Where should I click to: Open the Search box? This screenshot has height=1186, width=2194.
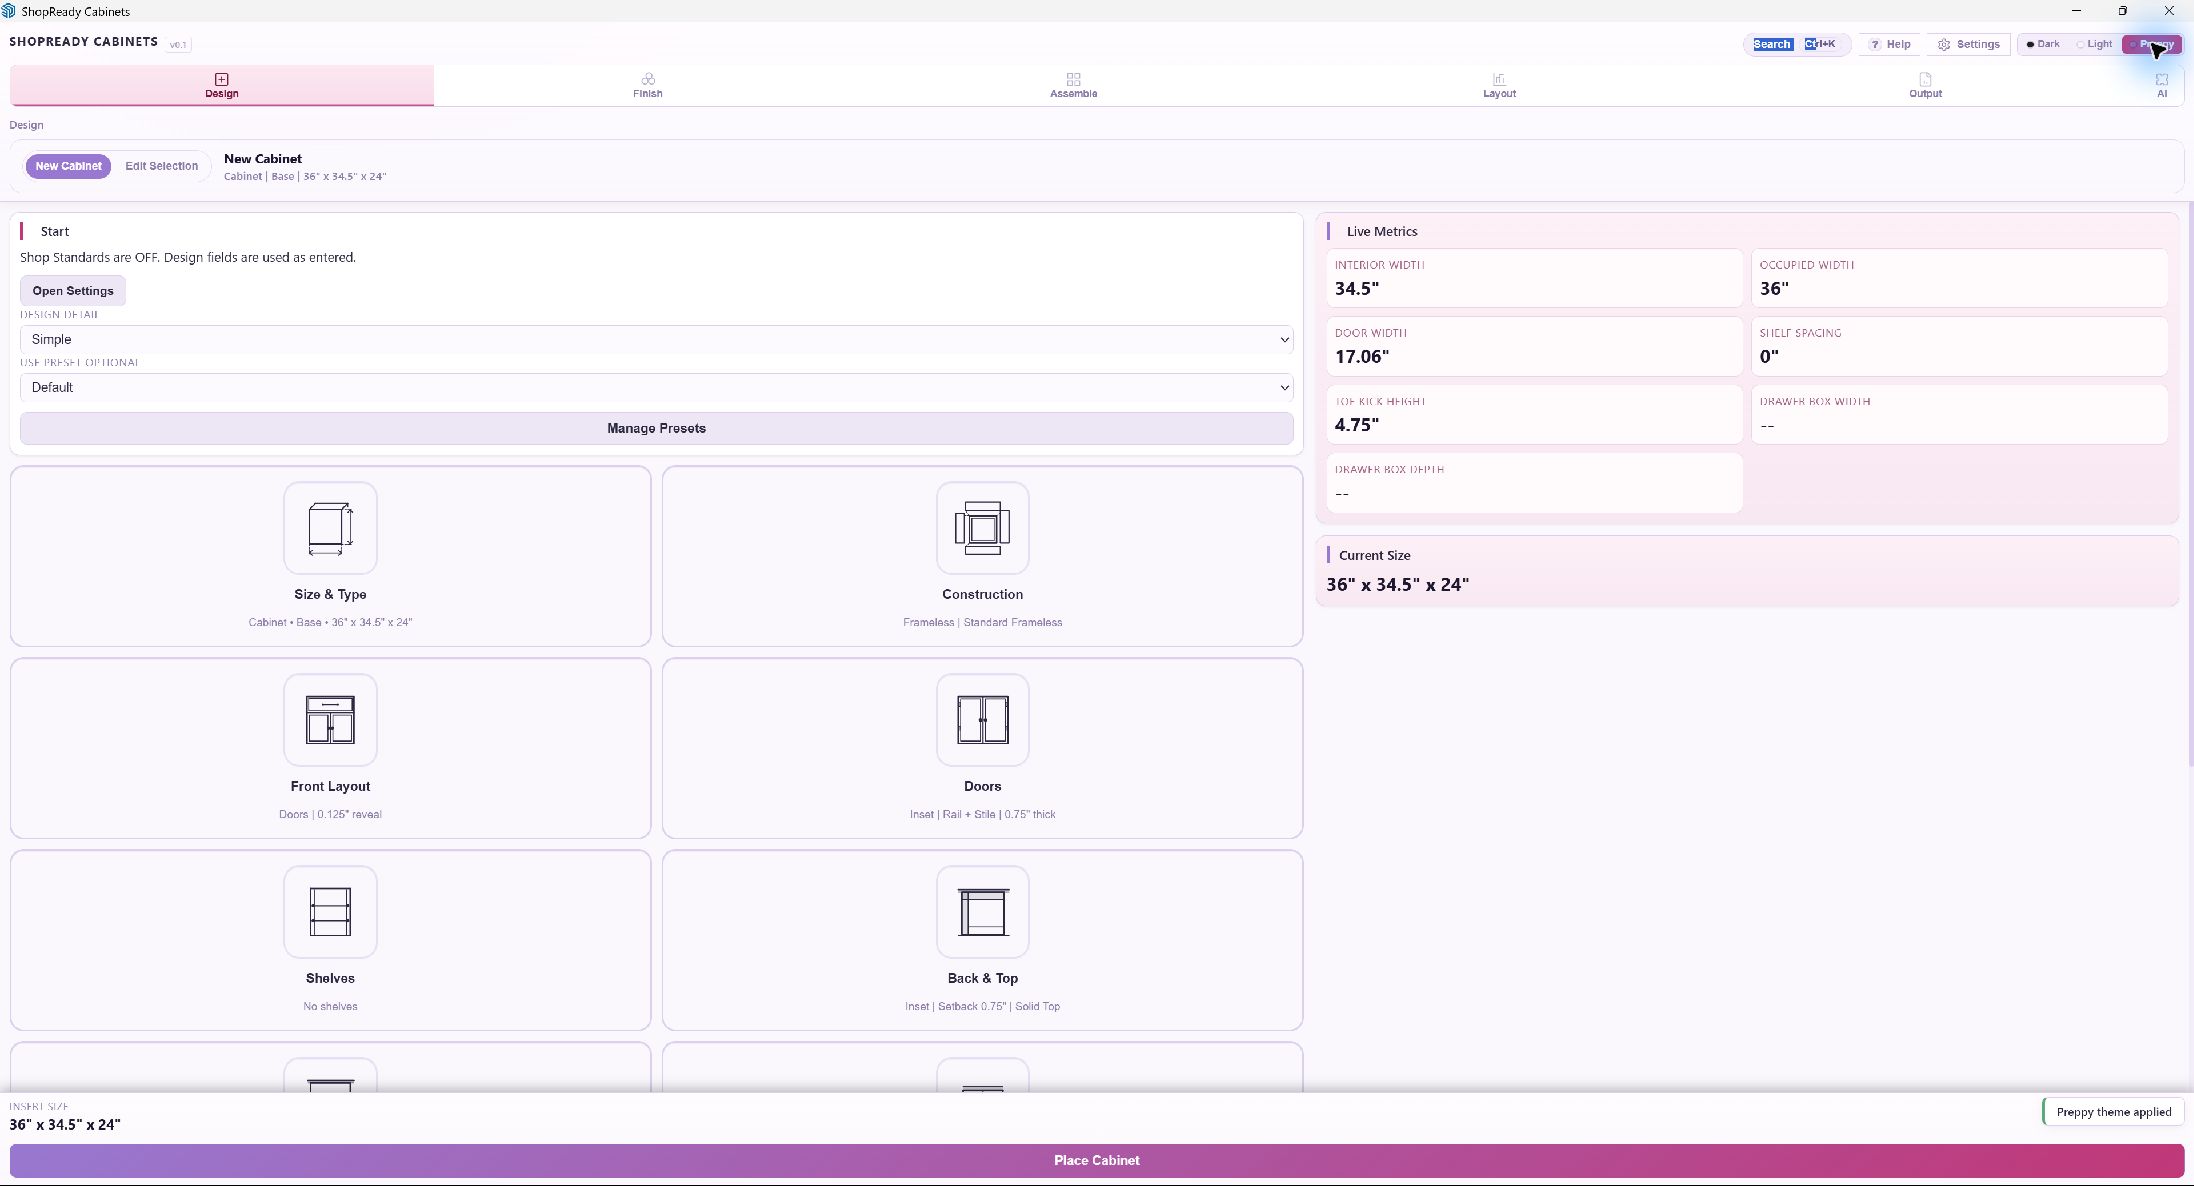(1797, 44)
